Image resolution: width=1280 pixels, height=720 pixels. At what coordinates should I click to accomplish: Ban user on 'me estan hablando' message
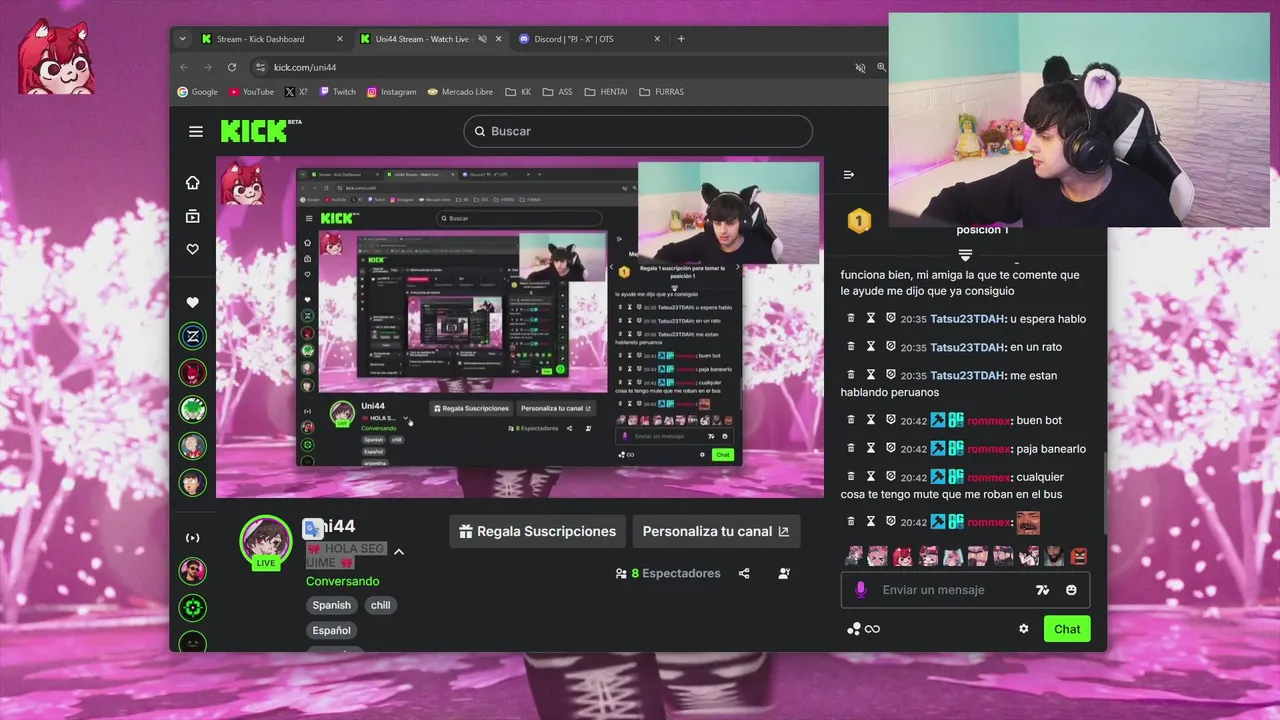pyautogui.click(x=890, y=375)
